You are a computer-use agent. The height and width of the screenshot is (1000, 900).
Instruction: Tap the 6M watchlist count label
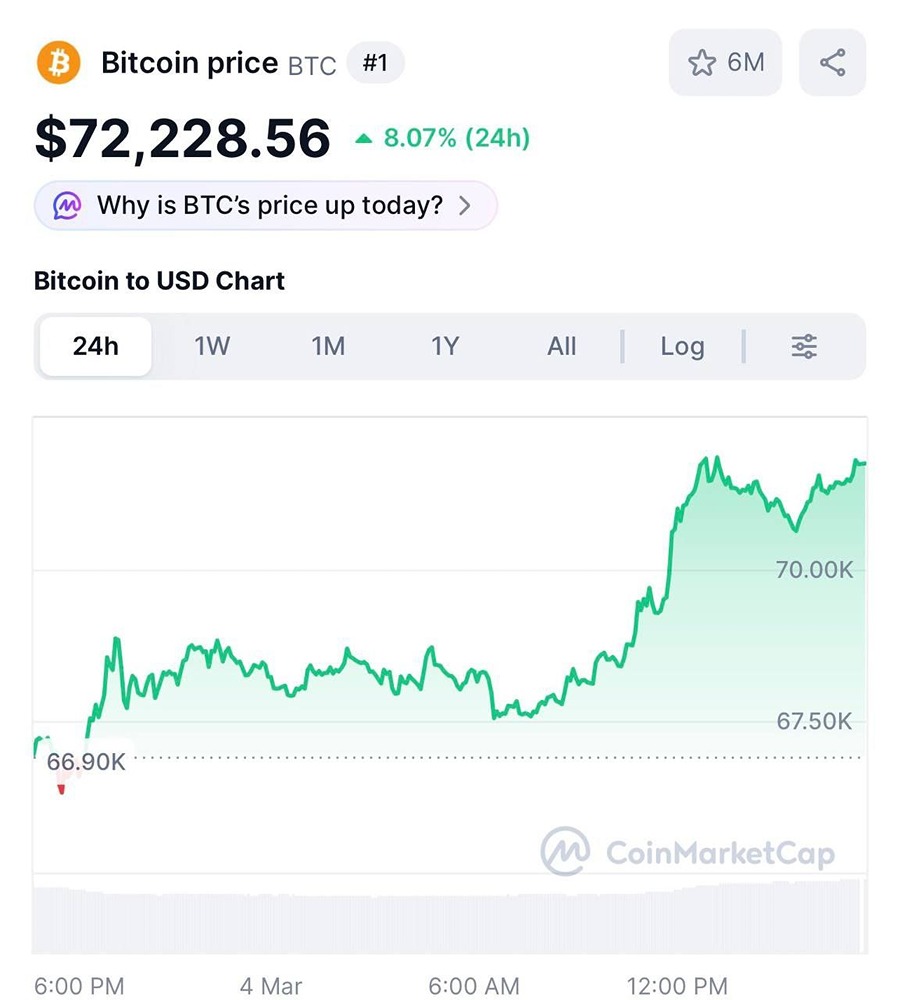click(x=746, y=62)
